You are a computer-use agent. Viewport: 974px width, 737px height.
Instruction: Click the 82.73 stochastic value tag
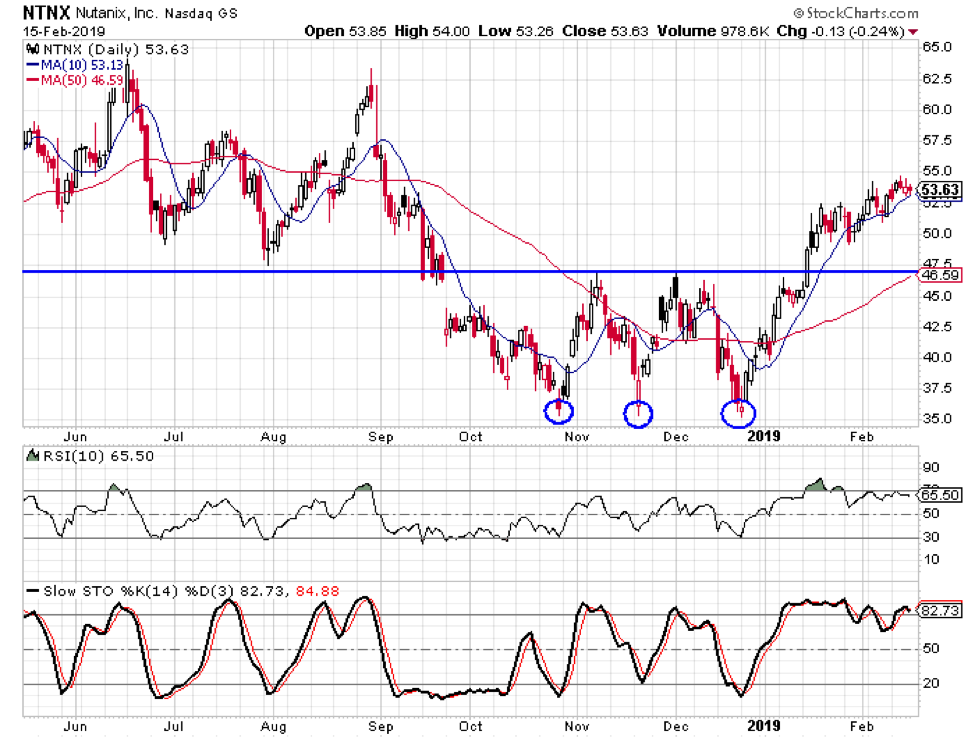click(940, 610)
